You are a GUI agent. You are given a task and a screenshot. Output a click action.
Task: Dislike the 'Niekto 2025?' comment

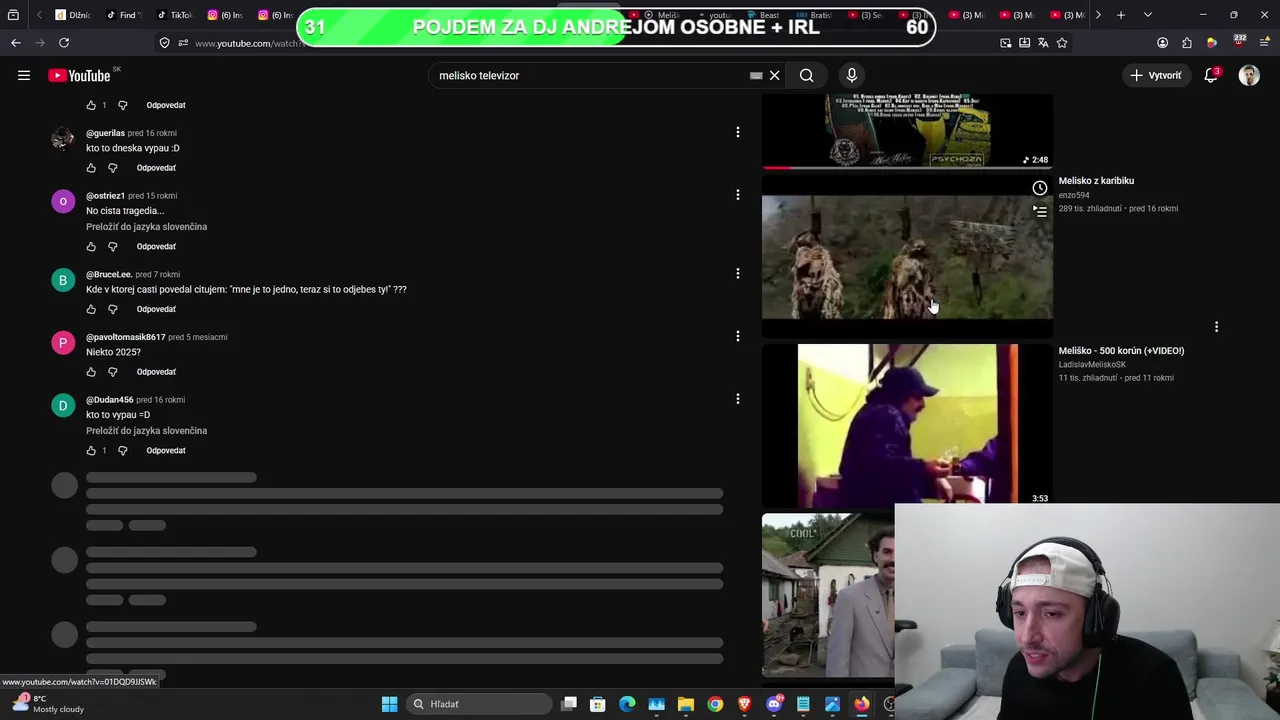[113, 372]
